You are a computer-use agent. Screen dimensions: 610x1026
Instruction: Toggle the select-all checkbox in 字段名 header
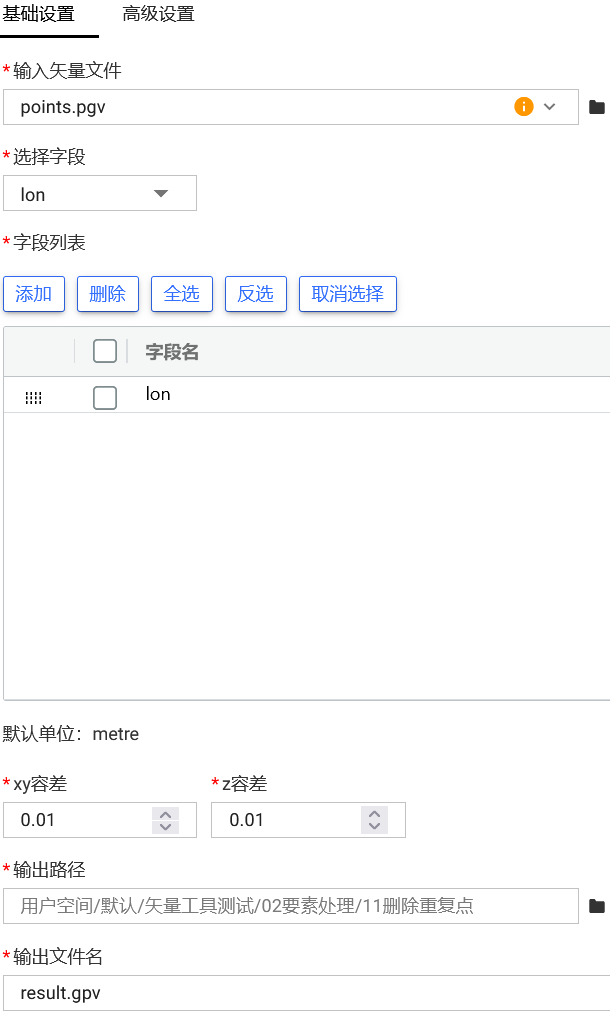[105, 351]
